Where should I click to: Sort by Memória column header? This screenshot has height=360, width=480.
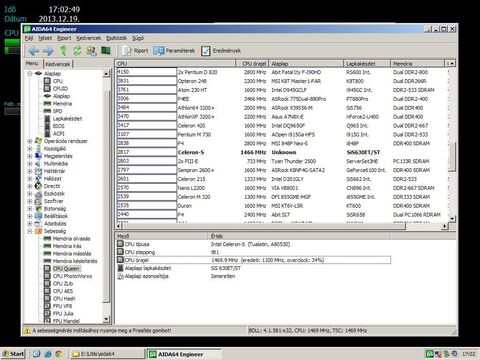tap(418, 63)
